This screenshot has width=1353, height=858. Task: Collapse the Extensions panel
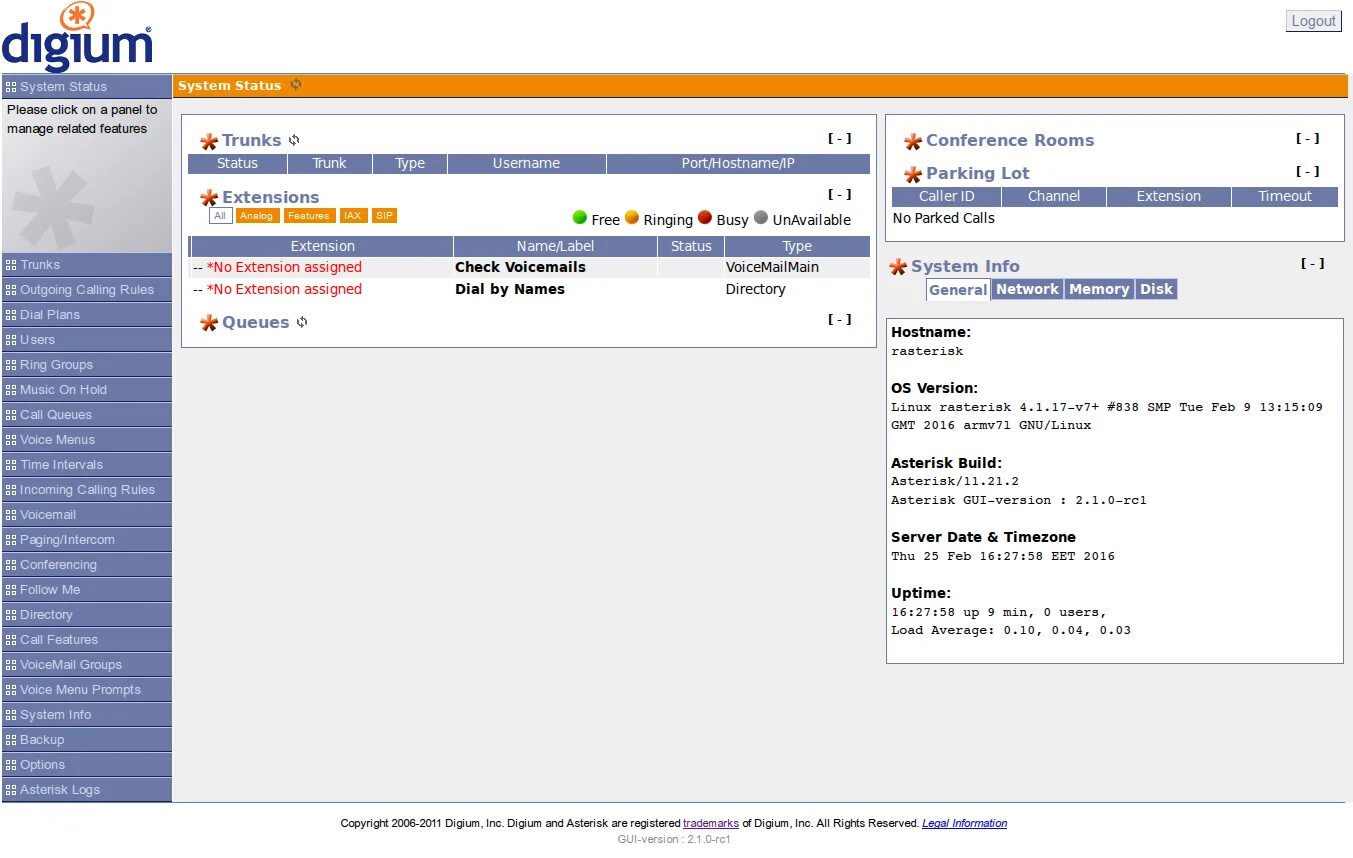click(840, 195)
